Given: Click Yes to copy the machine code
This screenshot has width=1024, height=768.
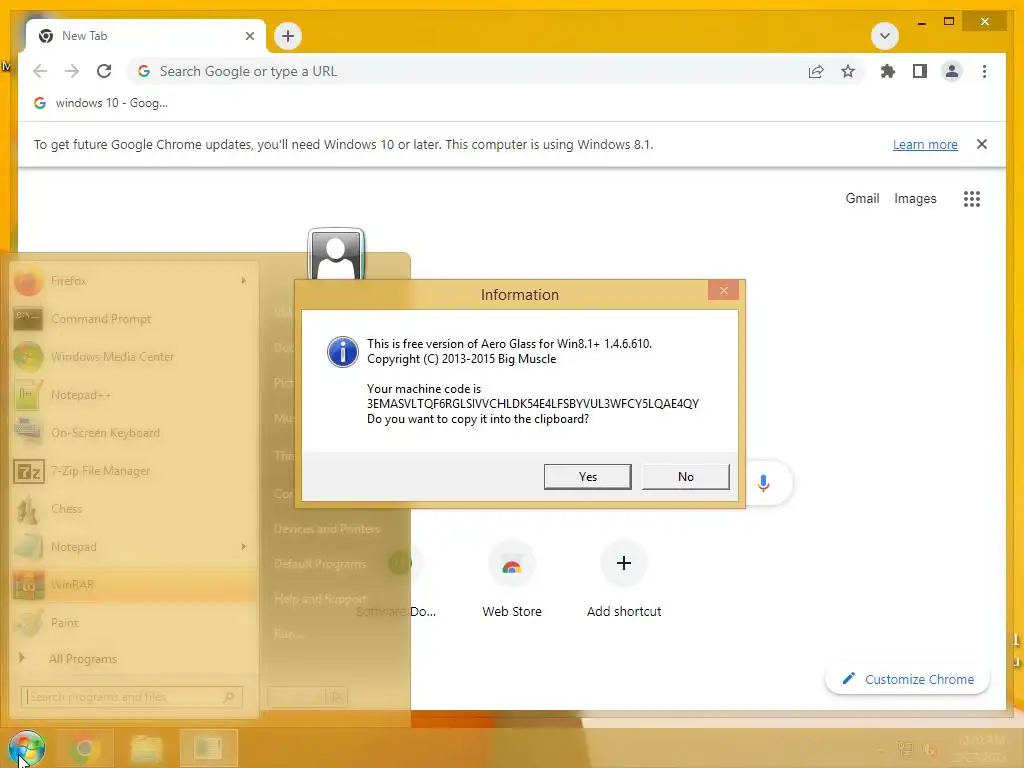Looking at the screenshot, I should pyautogui.click(x=587, y=477).
